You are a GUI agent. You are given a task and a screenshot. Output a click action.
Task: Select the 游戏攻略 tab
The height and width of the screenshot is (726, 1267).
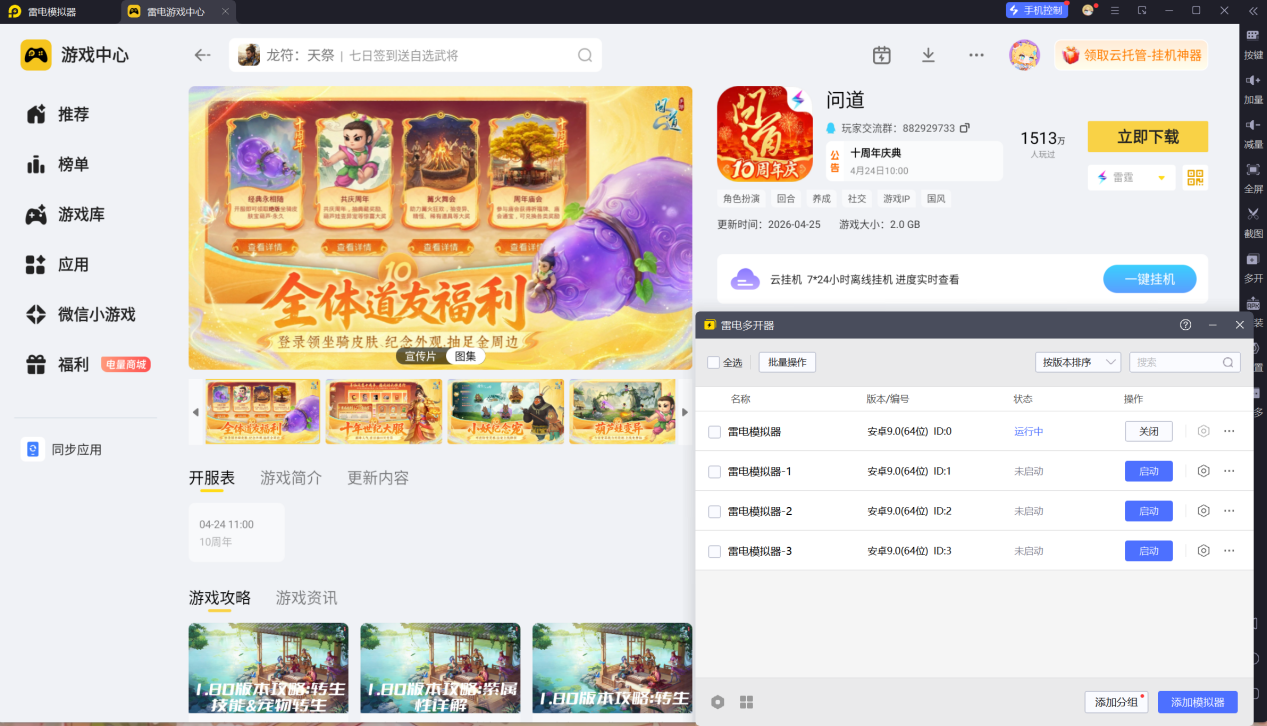[220, 598]
